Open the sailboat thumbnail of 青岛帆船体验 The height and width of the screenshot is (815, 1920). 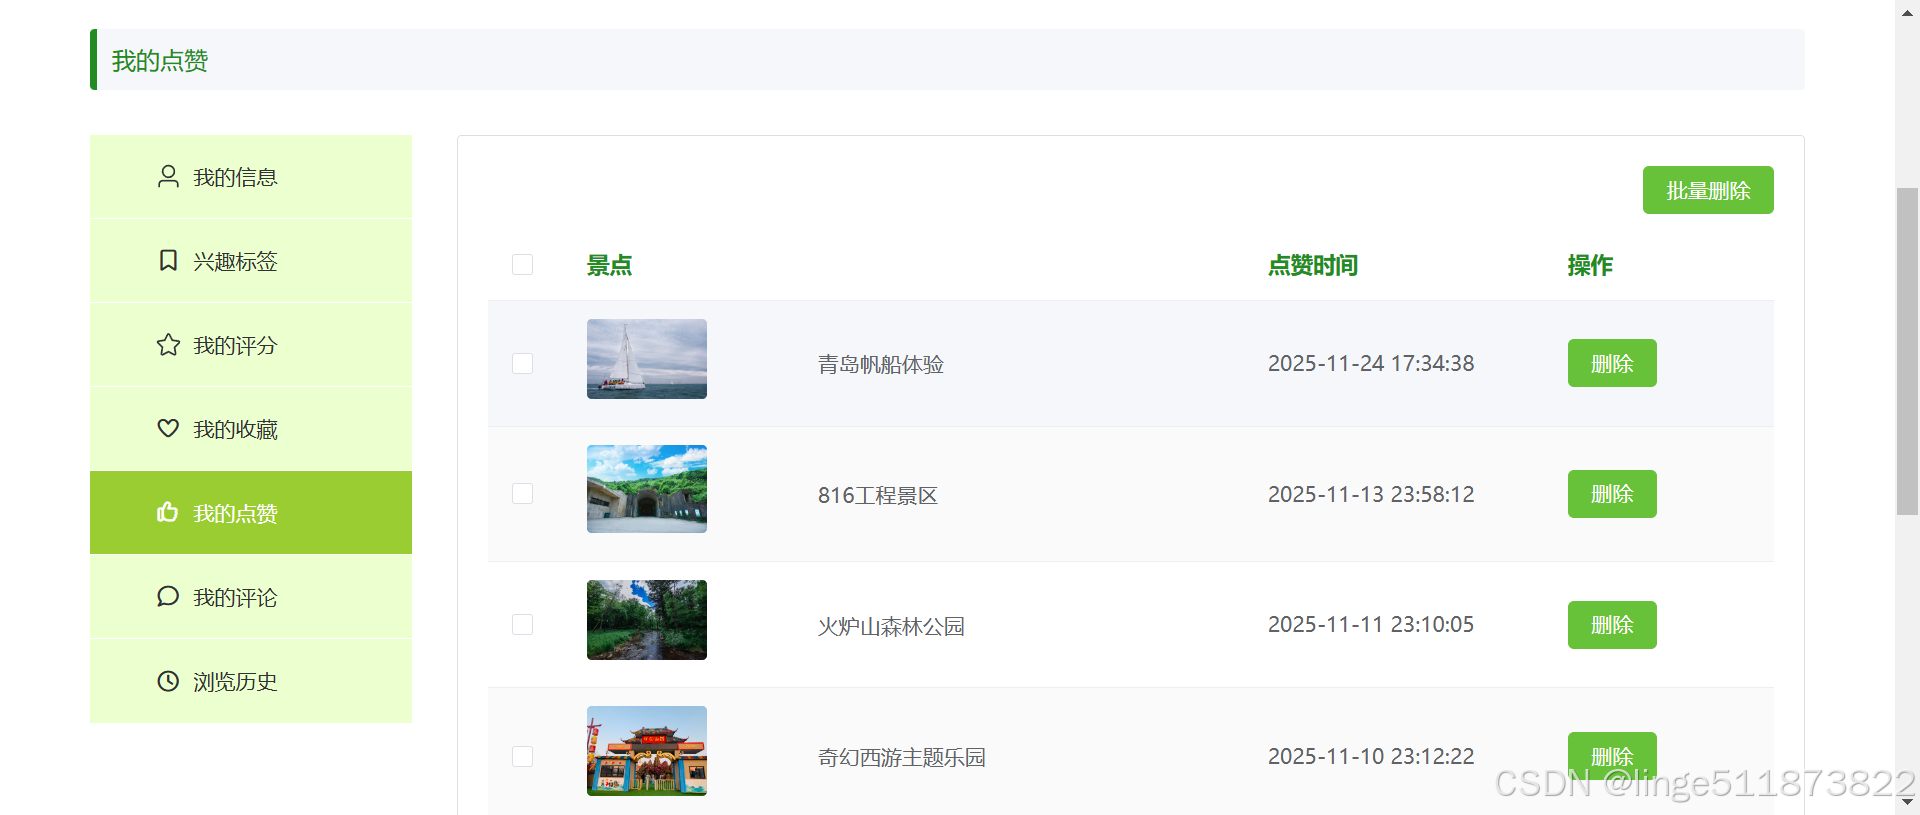647,359
